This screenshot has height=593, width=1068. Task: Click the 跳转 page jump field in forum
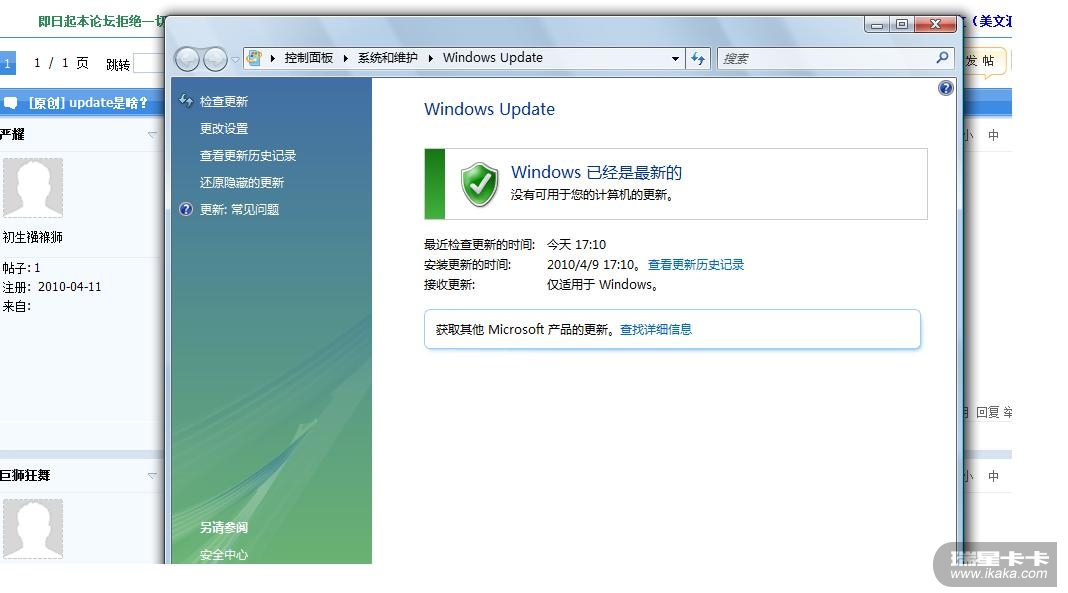click(148, 63)
